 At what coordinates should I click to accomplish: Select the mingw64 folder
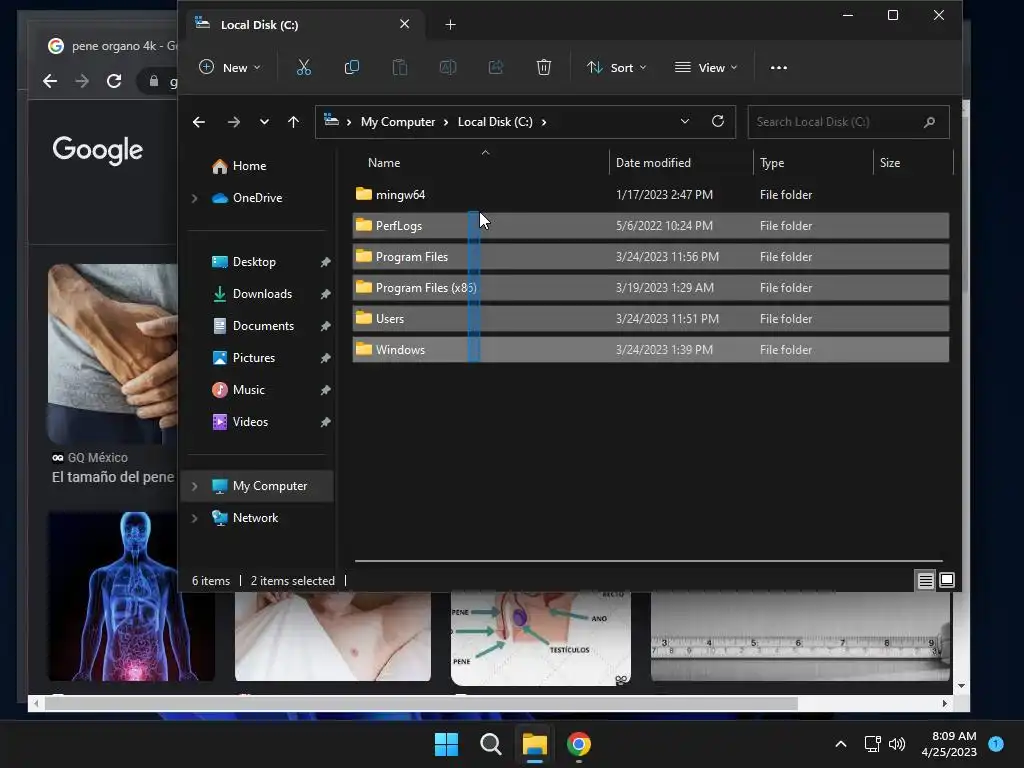pos(400,195)
